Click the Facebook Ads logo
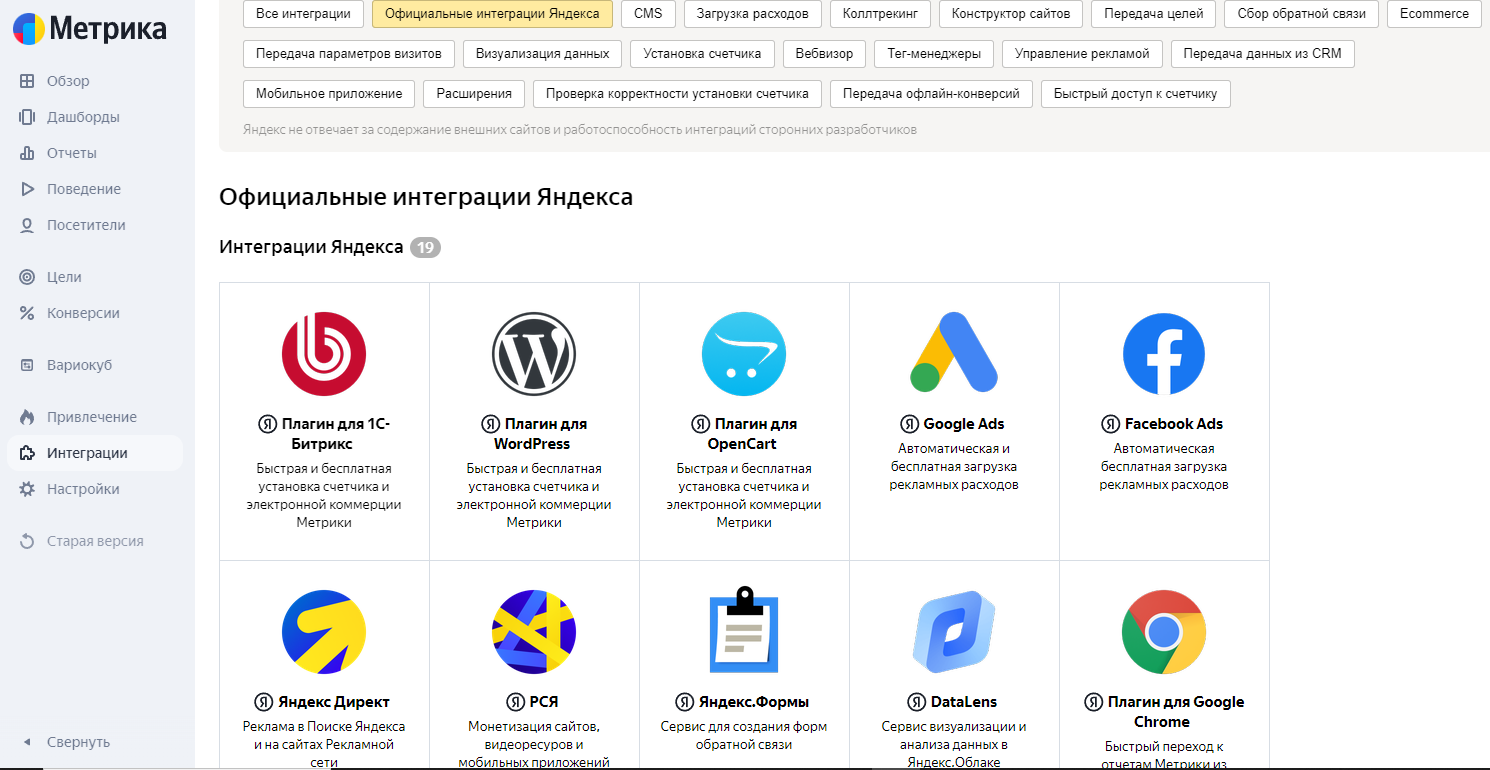The height and width of the screenshot is (770, 1490). (1164, 354)
